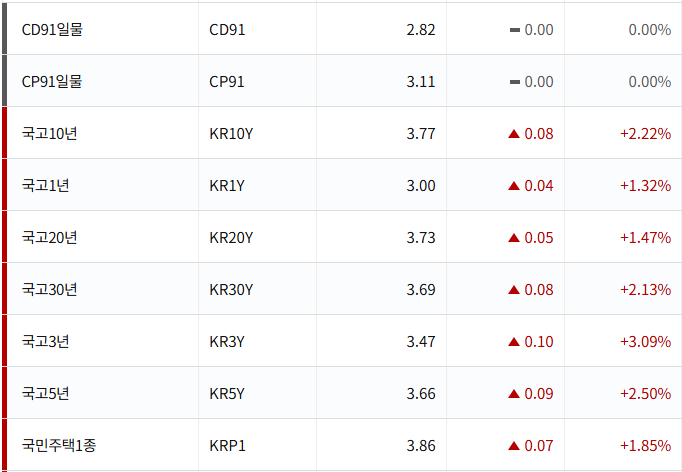Viewport: 682px width, 472px height.
Task: Click the KR5Y symbol code
Action: click(x=227, y=394)
